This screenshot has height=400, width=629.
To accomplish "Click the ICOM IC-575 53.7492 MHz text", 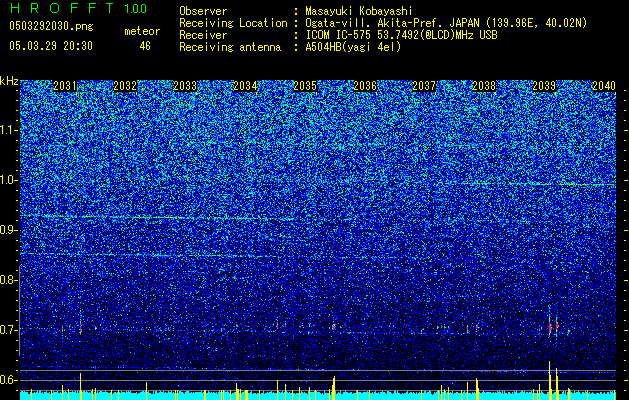I will (x=401, y=35).
